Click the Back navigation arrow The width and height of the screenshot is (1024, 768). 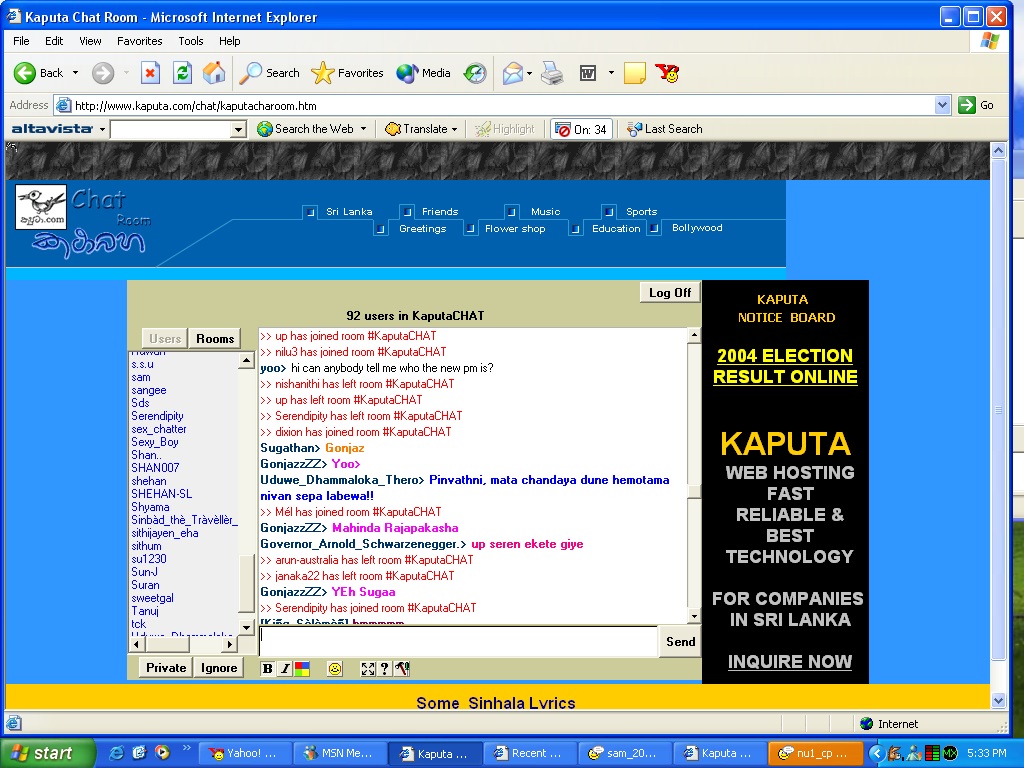click(x=25, y=73)
